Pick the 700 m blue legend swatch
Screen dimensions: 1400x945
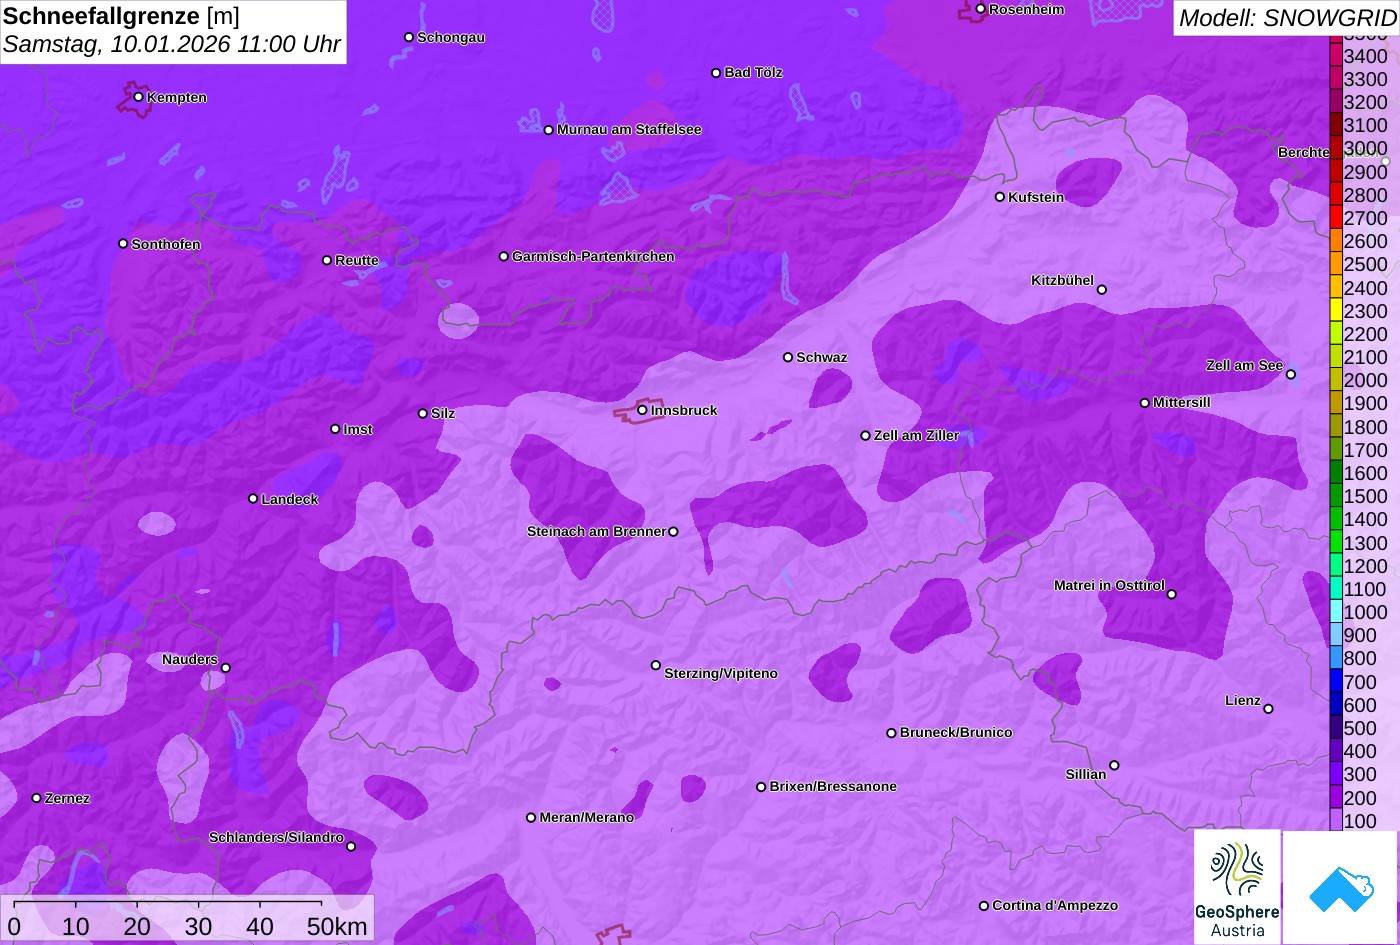pyautogui.click(x=1335, y=681)
